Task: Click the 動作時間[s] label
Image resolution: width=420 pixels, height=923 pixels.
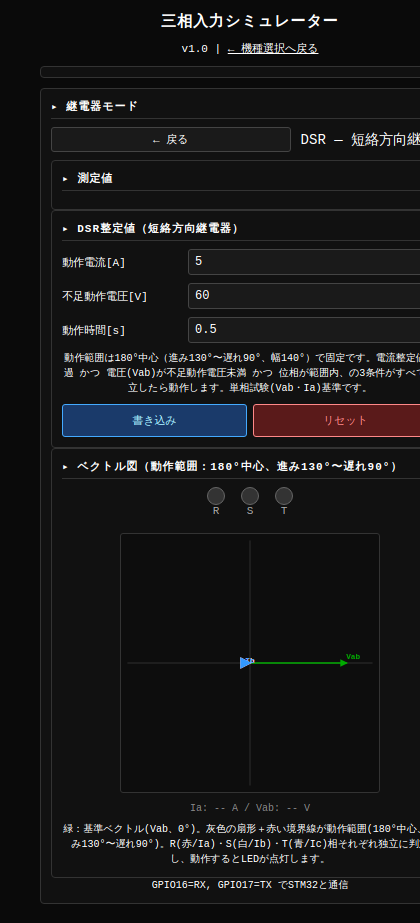Action: pos(94,331)
